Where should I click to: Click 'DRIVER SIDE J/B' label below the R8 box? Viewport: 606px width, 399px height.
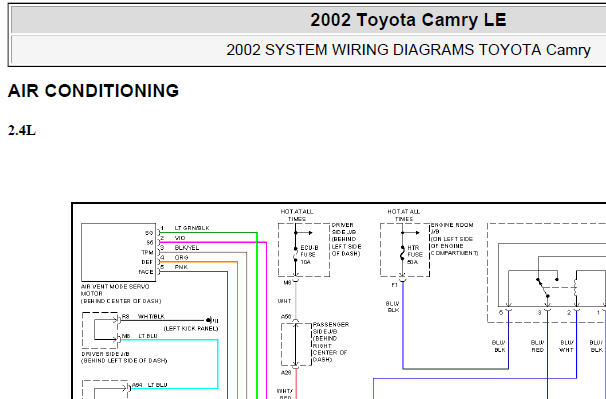(106, 354)
